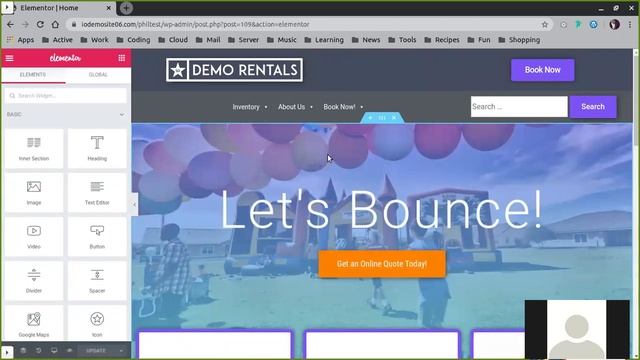The width and height of the screenshot is (640, 360).
Task: Open responsive mode monitor icon
Action: 54,351
